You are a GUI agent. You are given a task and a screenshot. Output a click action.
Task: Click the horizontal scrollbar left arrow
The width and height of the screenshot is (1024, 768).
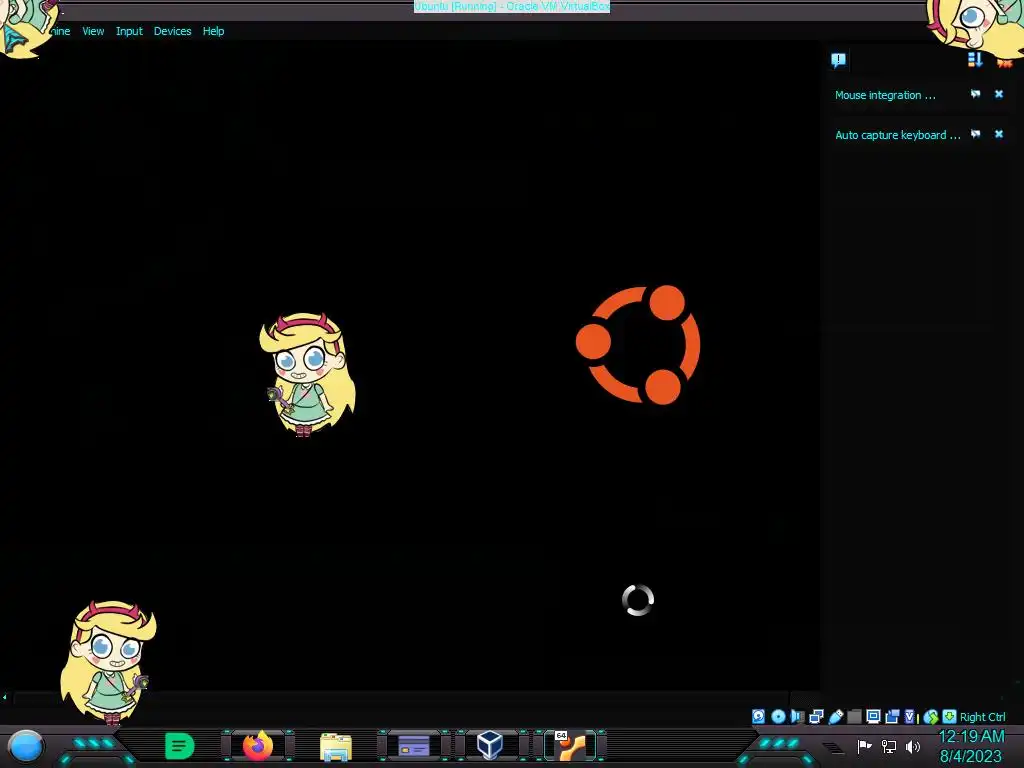pyautogui.click(x=5, y=697)
